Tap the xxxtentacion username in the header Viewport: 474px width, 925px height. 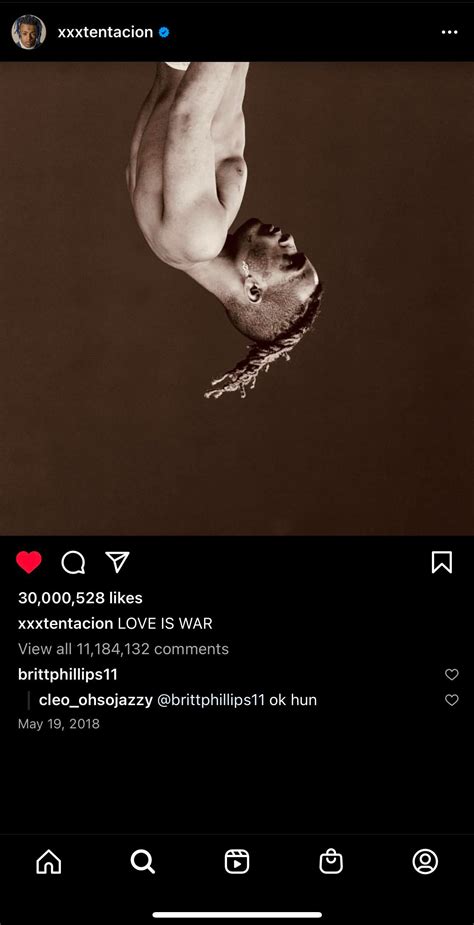point(105,32)
